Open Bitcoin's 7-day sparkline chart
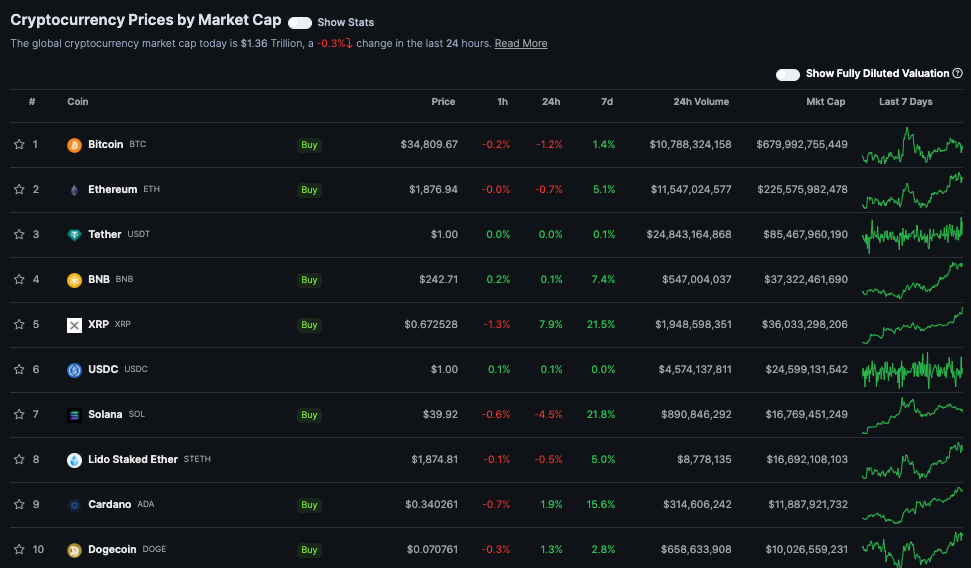Viewport: 971px width, 568px height. tap(912, 146)
